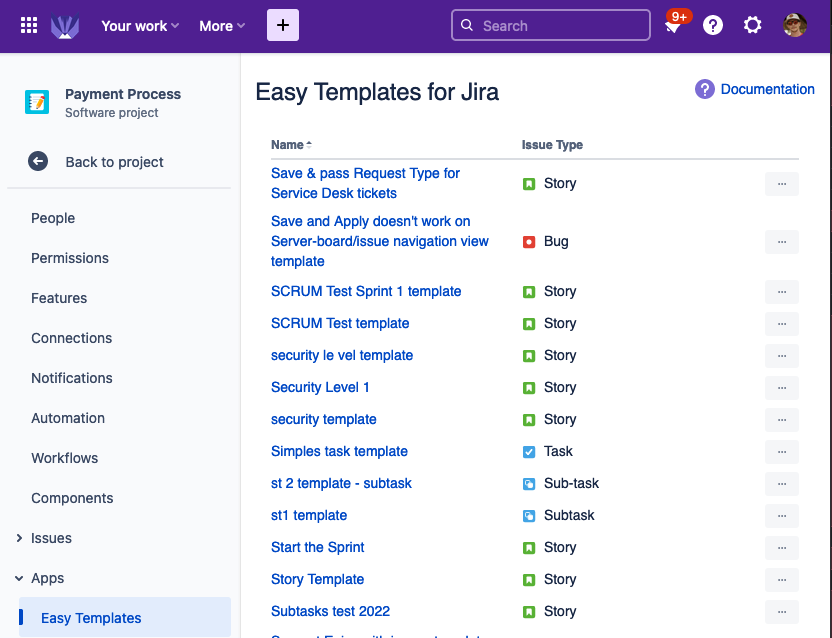Open the notifications bell with 9+ badge

click(673, 27)
